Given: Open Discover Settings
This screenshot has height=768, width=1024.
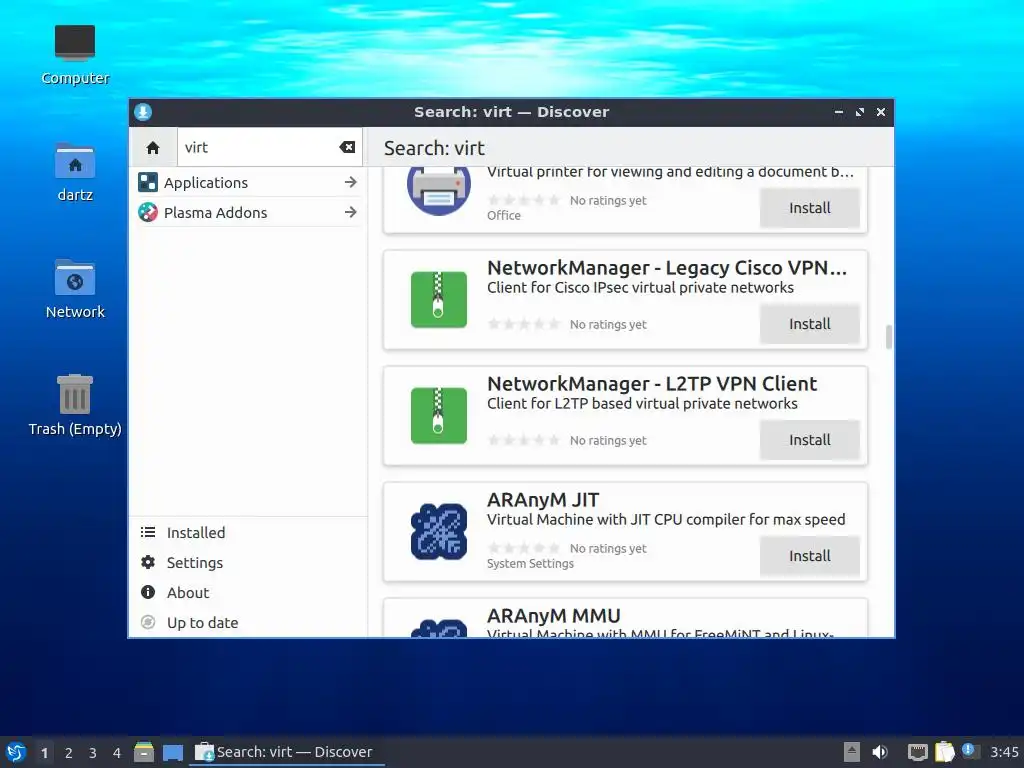Looking at the screenshot, I should [248, 562].
